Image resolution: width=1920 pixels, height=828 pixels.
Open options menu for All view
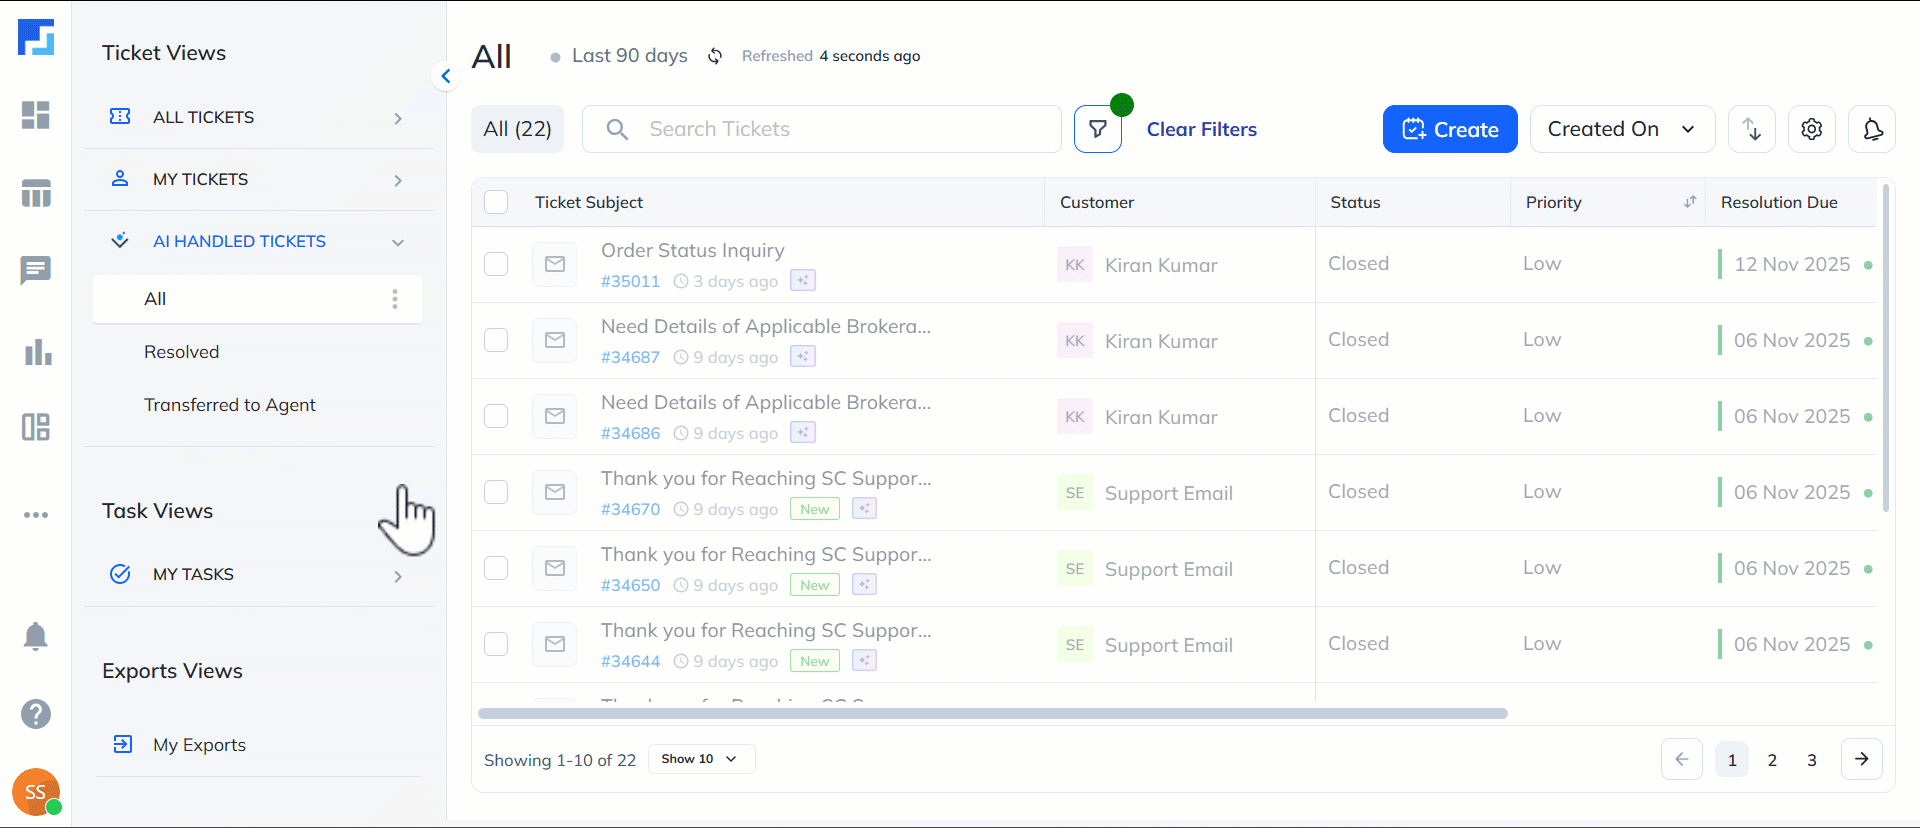[x=395, y=299]
